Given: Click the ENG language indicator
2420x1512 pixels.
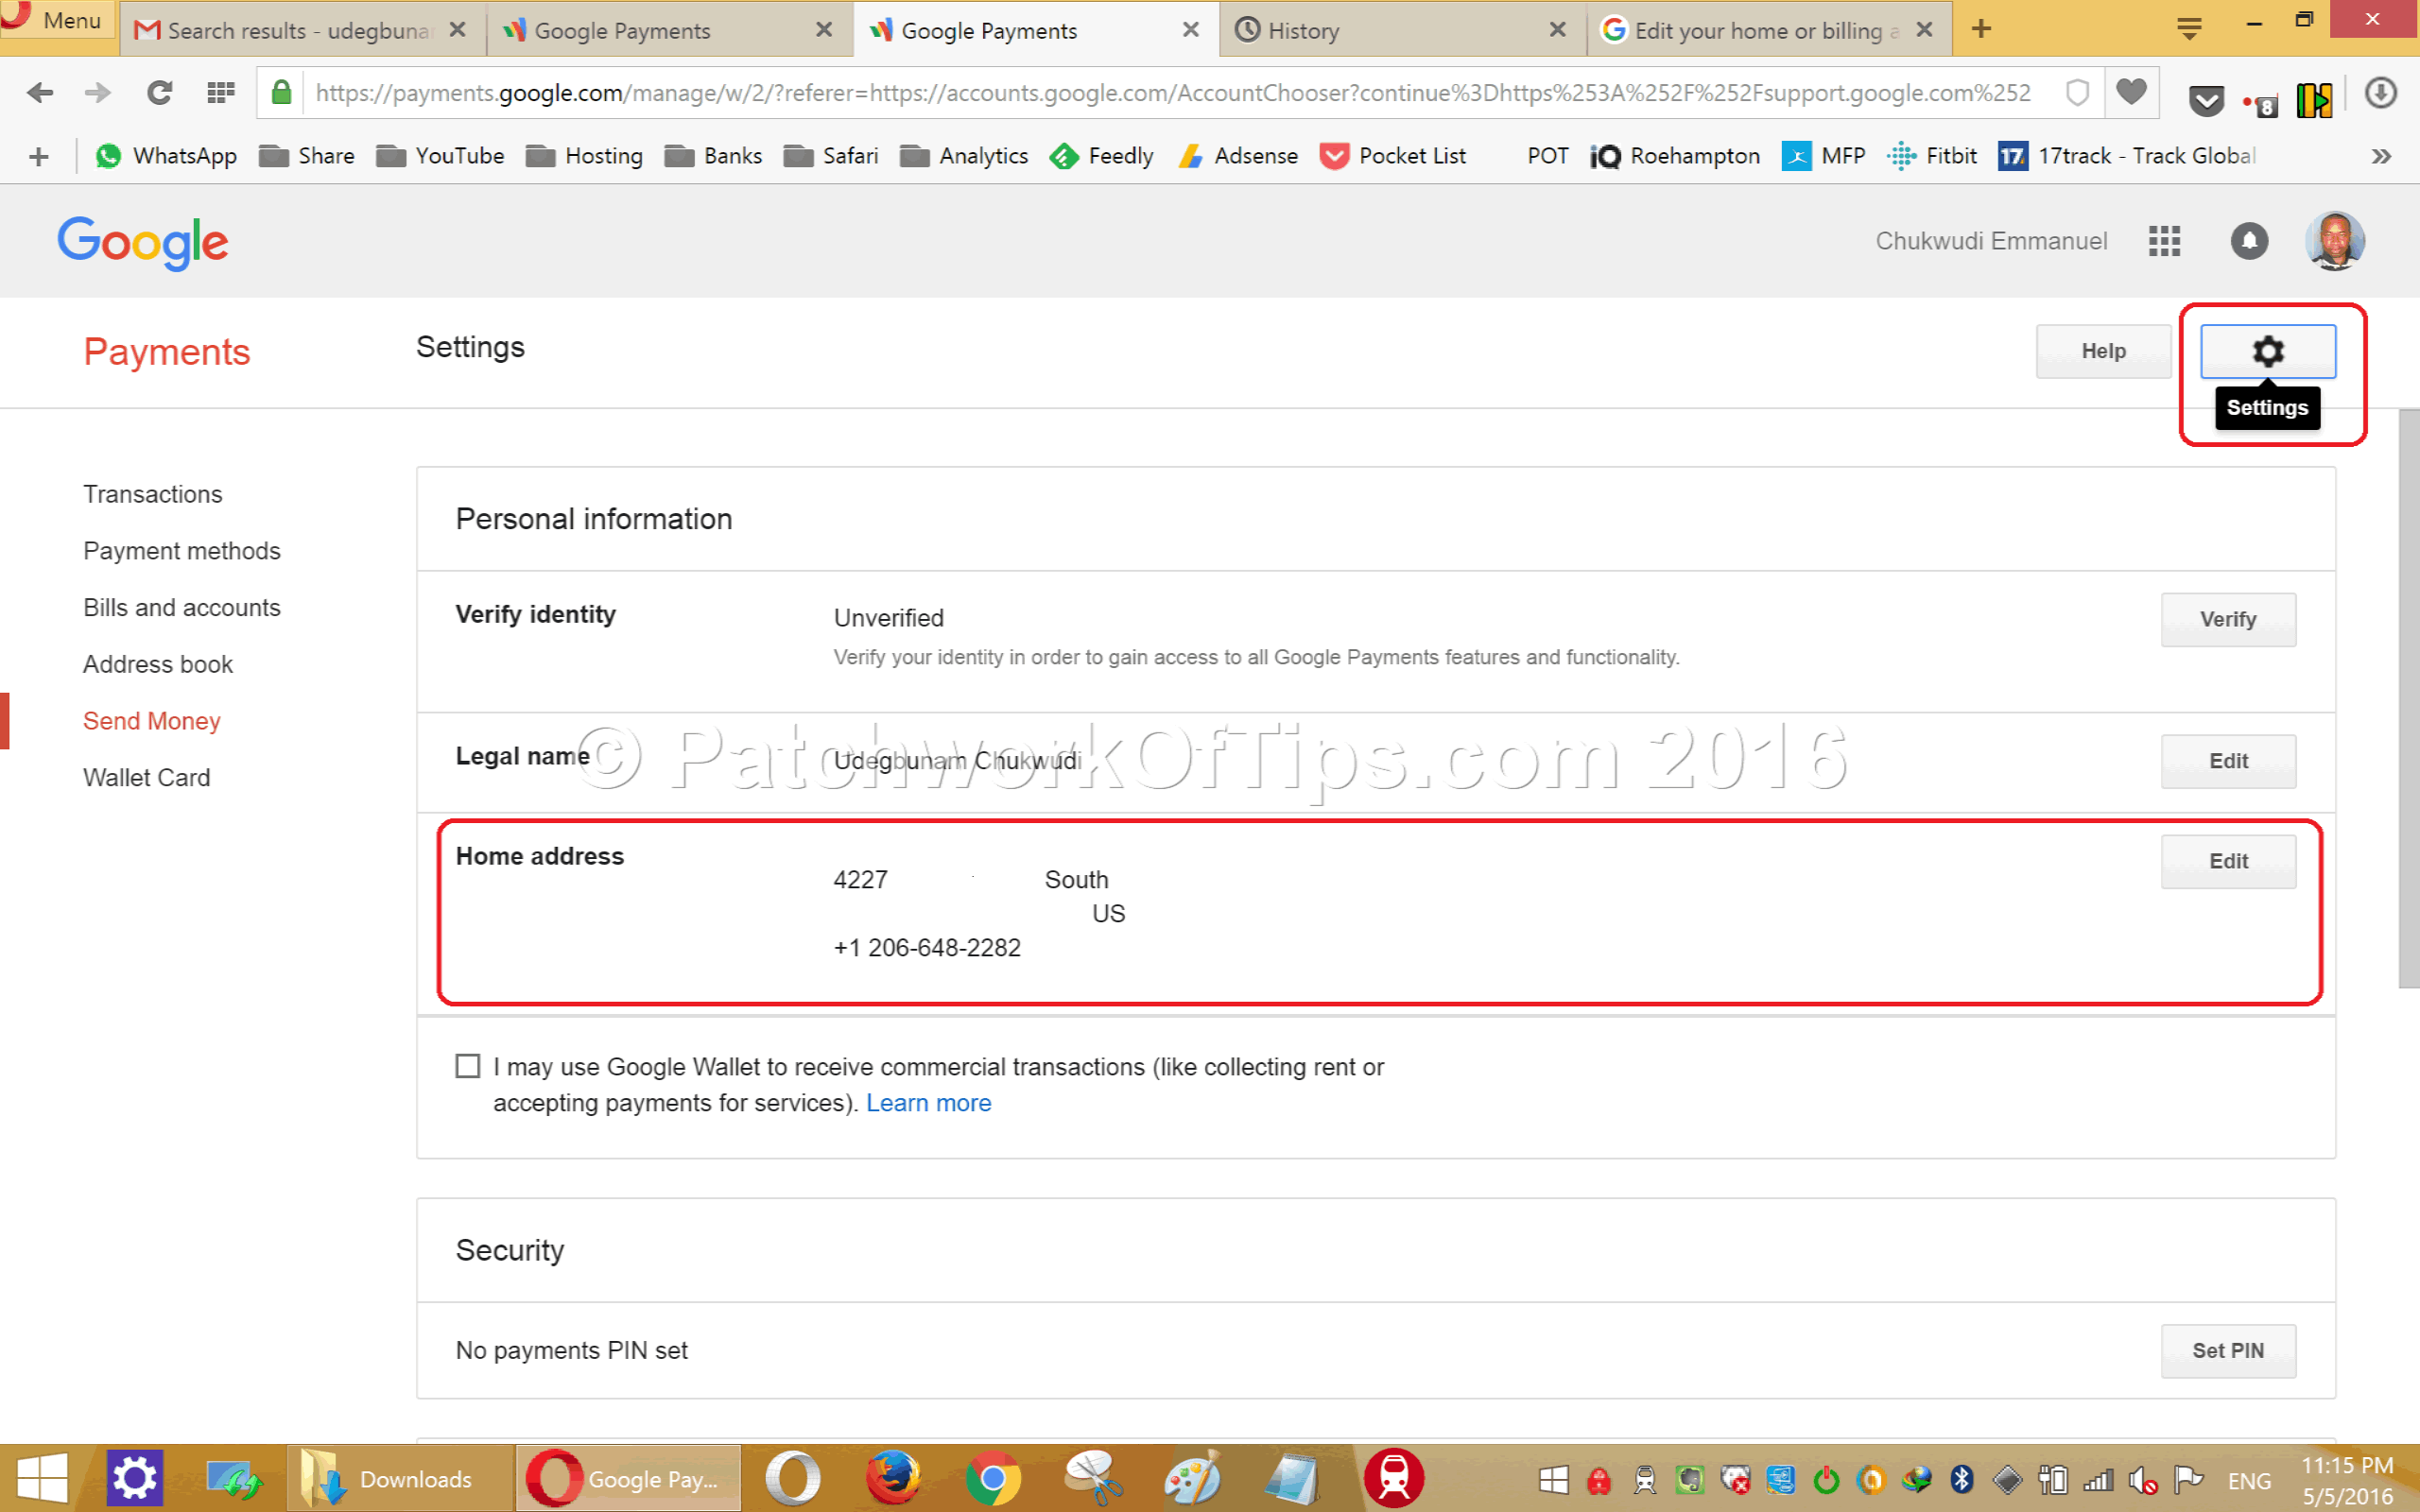Looking at the screenshot, I should tap(2249, 1481).
